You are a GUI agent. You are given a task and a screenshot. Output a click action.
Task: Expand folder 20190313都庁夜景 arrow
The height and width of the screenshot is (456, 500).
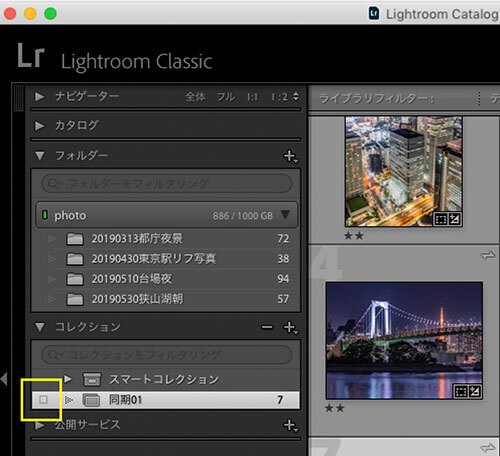(x=52, y=239)
